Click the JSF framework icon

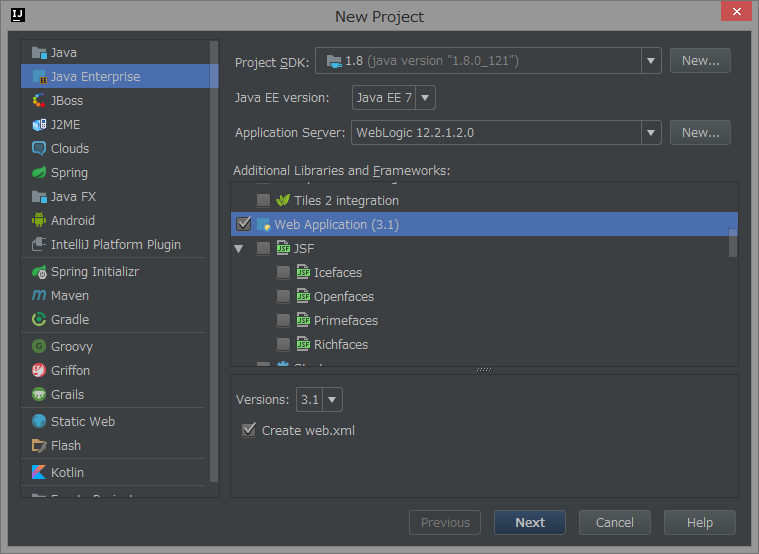tap(283, 248)
